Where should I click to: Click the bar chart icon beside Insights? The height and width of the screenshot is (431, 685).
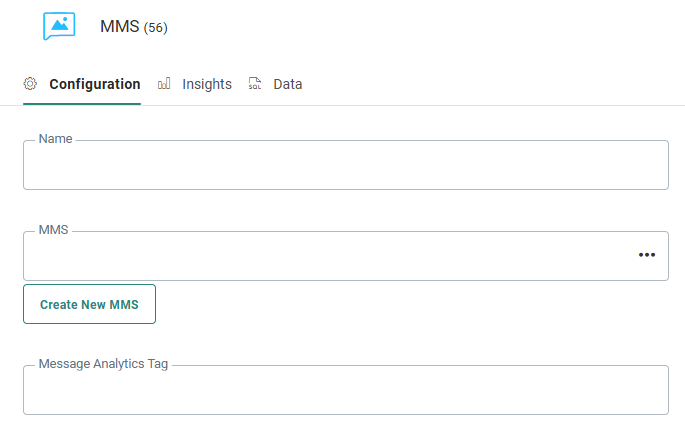pos(164,84)
